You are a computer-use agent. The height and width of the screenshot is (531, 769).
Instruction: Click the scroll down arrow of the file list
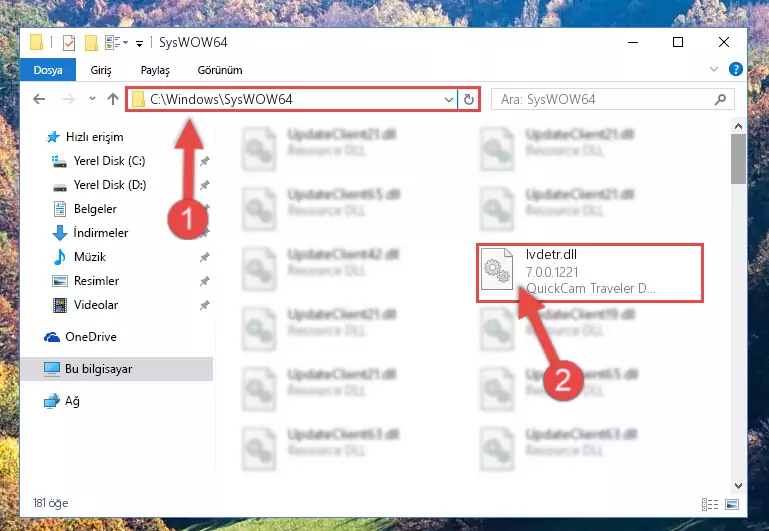pyautogui.click(x=738, y=486)
